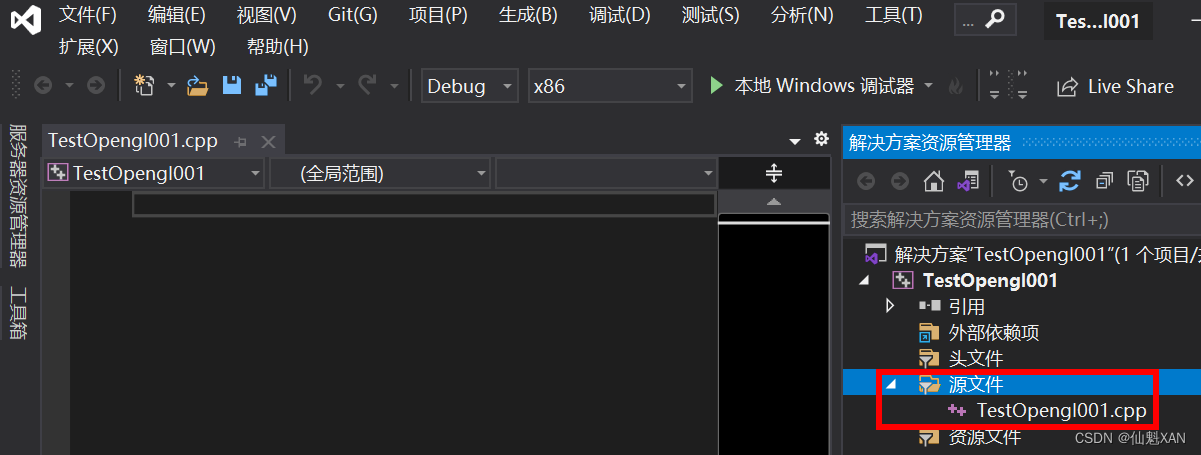The image size is (1201, 455).
Task: Toggle the split editor window handle
Action: point(774,173)
